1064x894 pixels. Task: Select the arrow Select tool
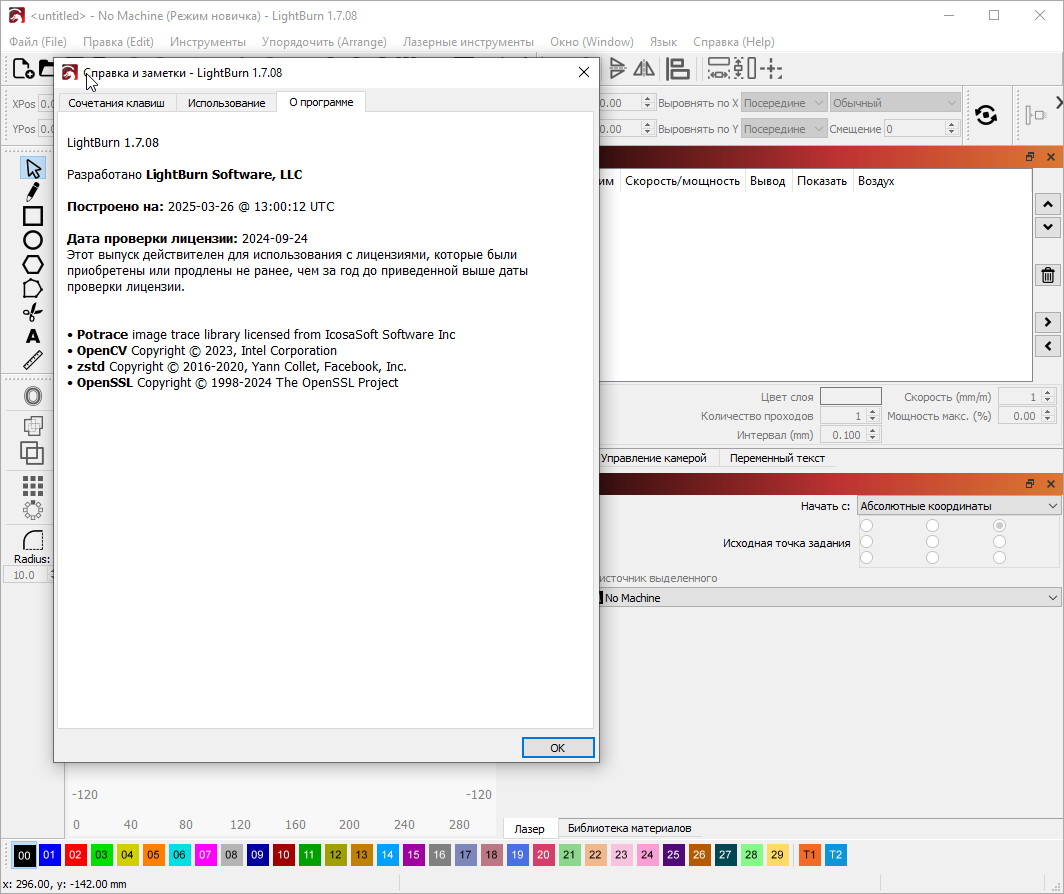[33, 168]
